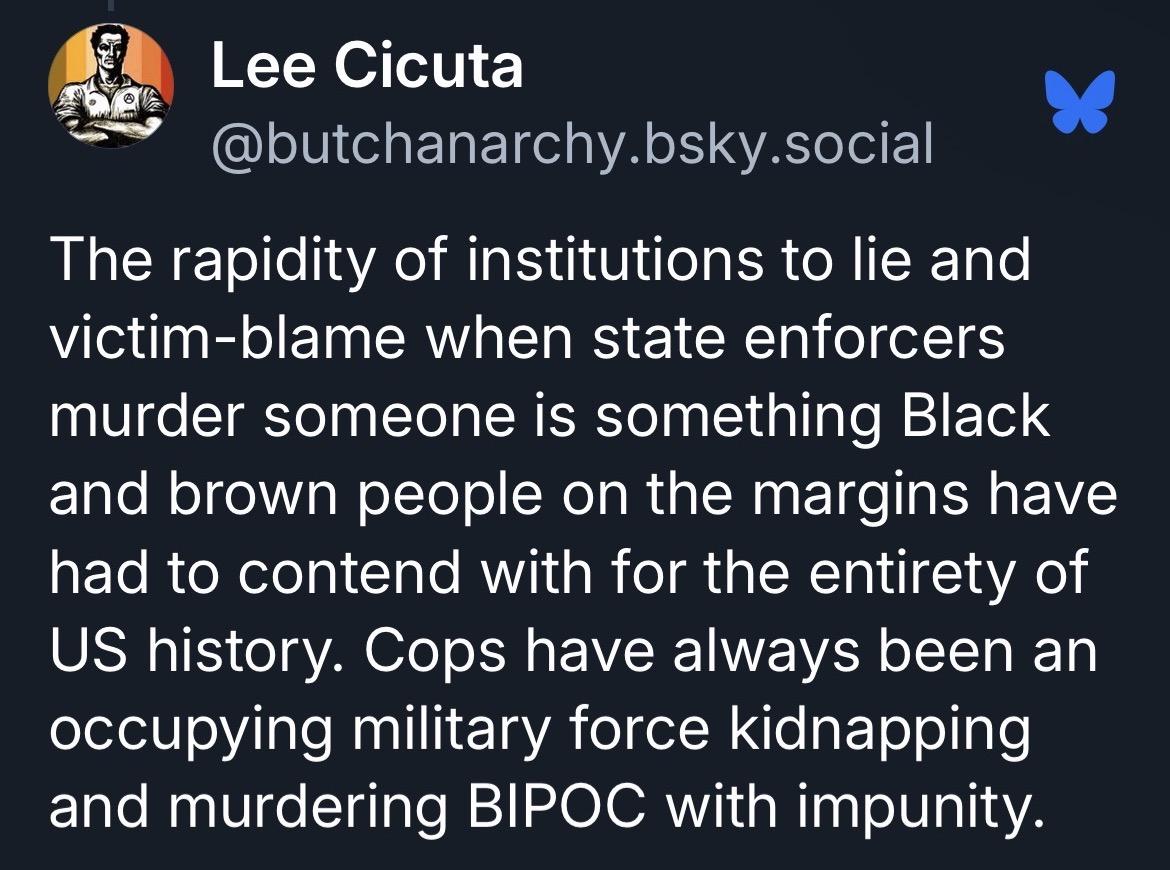The height and width of the screenshot is (870, 1170).
Task: Open the @butchanarchy.bsky.social handle link
Action: click(x=572, y=144)
